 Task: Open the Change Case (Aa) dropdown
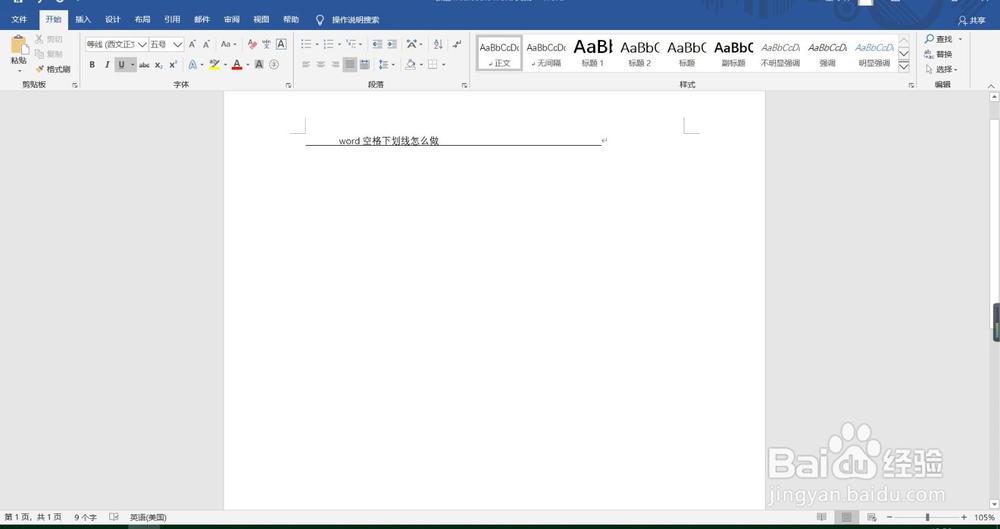point(228,45)
